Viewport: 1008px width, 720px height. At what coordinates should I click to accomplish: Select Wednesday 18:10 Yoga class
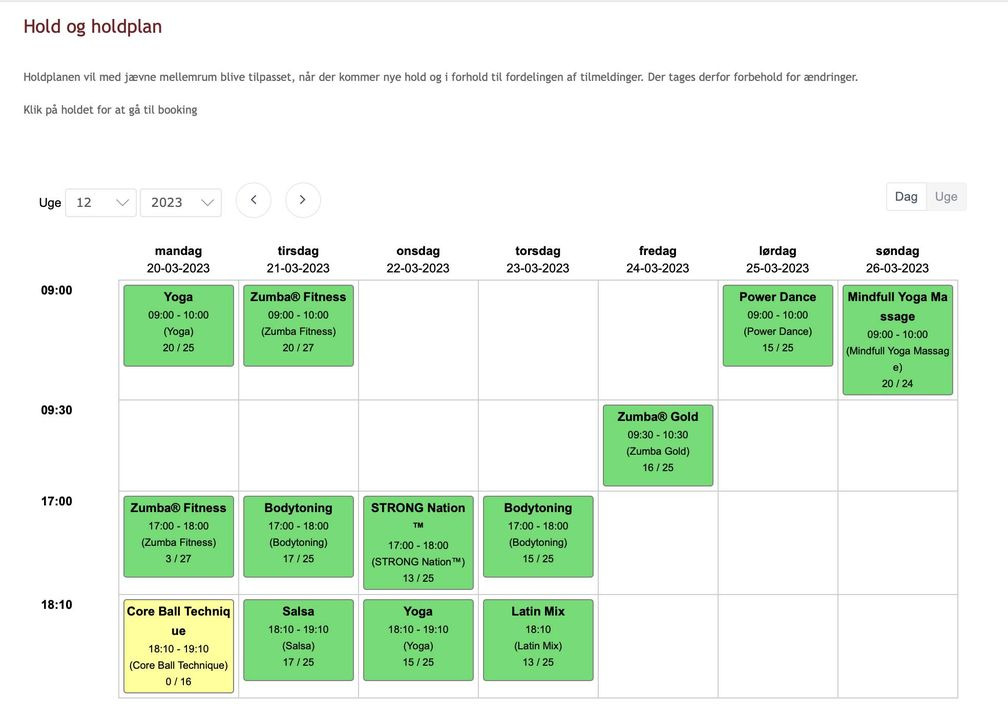418,640
